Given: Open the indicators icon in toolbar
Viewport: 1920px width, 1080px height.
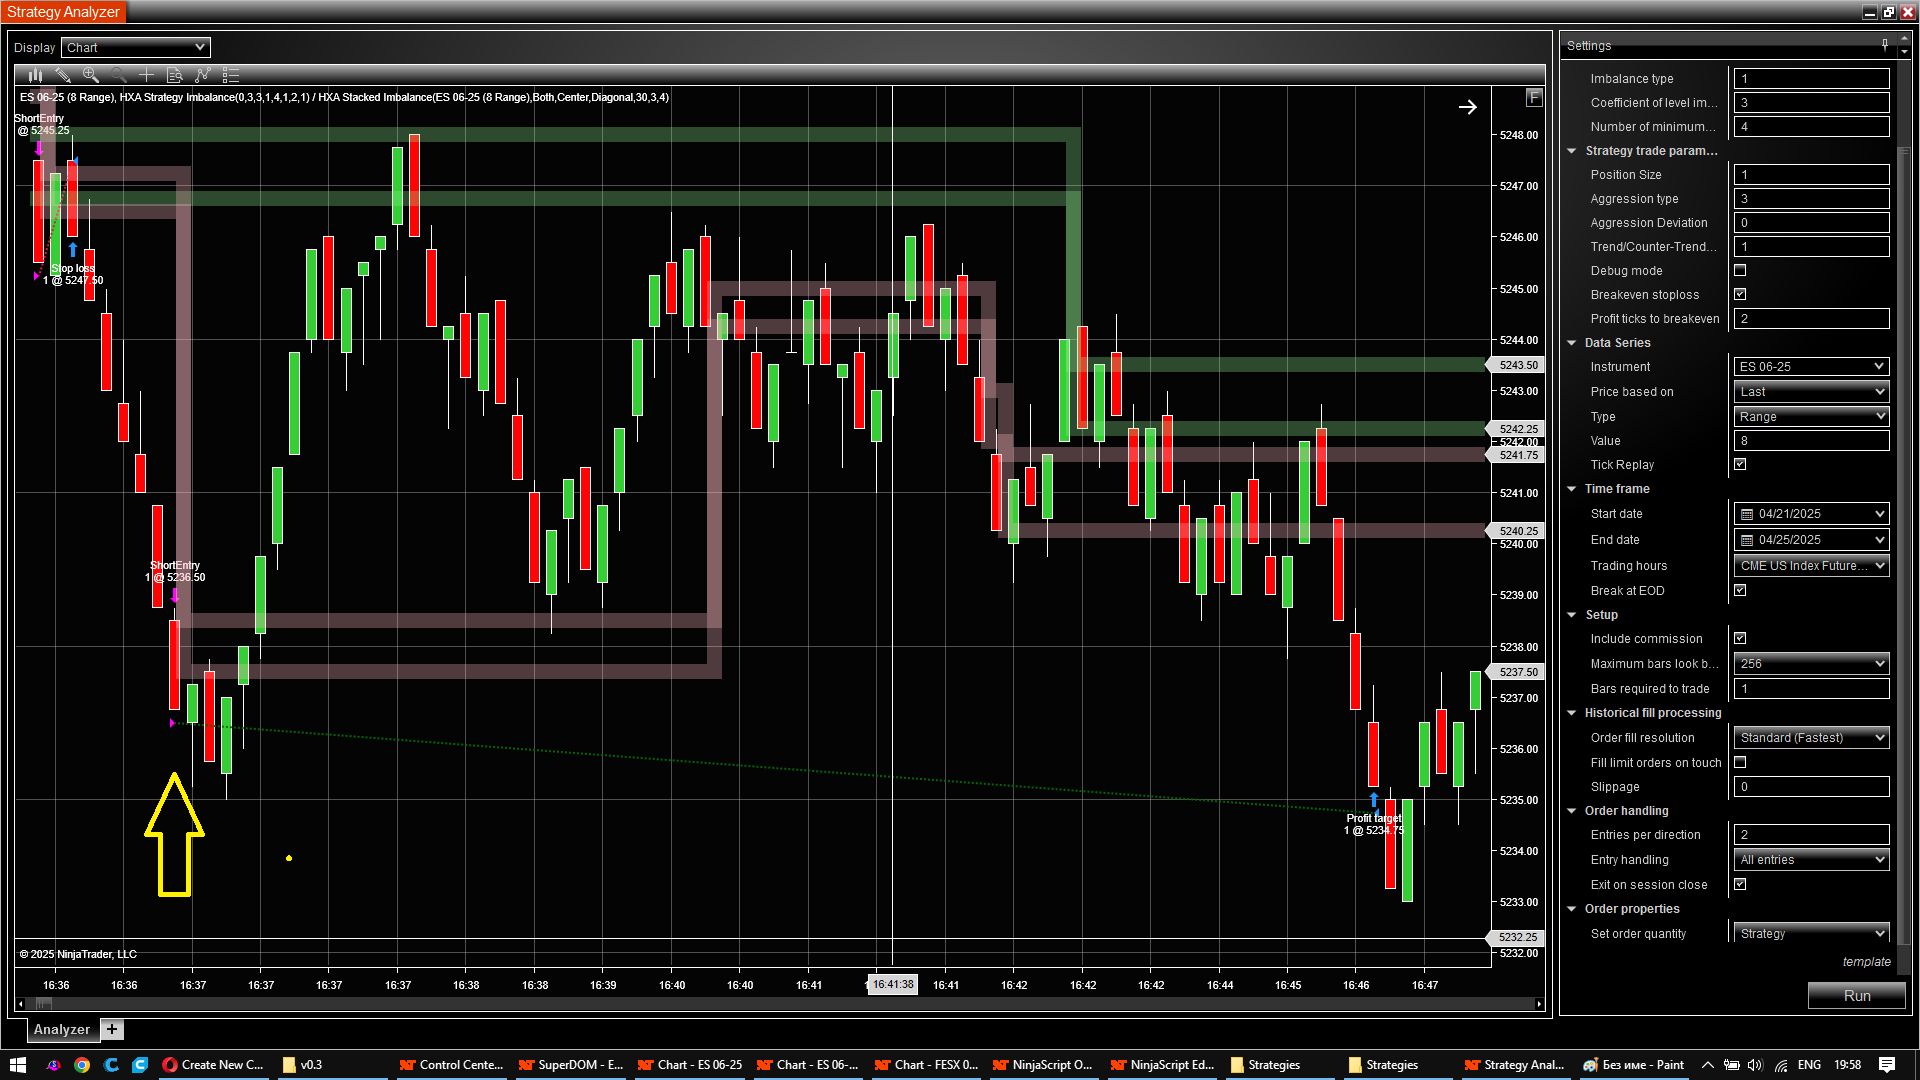Looking at the screenshot, I should pyautogui.click(x=202, y=75).
